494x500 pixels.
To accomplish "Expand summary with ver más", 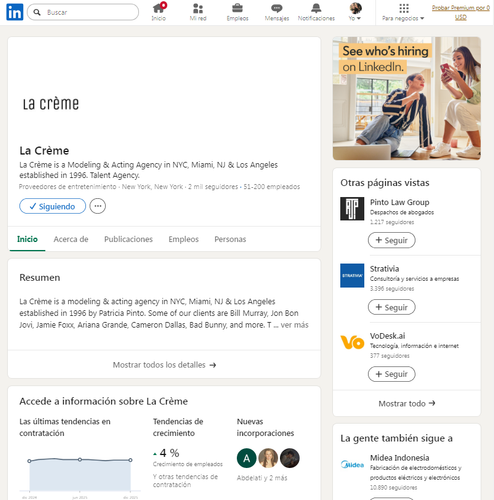I will tap(294, 325).
